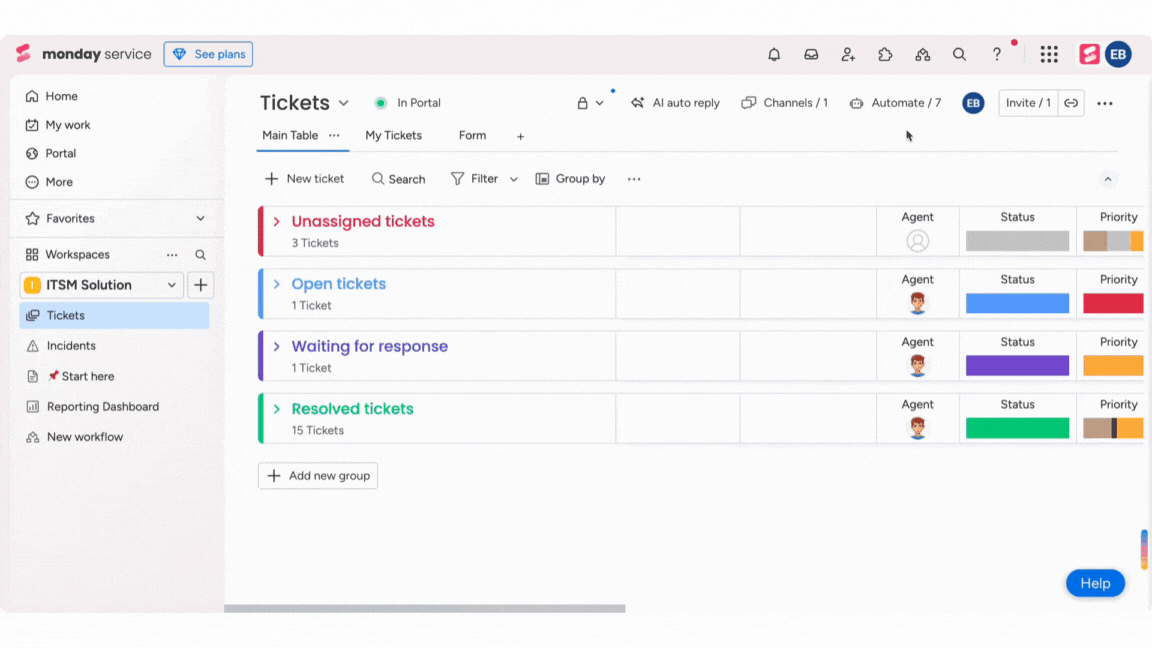This screenshot has height=648, width=1152.
Task: Open AI auto reply
Action: (x=675, y=103)
